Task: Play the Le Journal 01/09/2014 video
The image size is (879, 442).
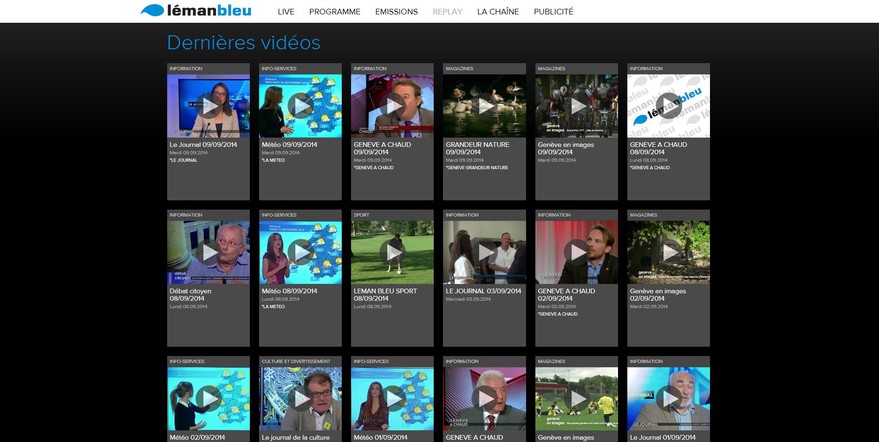Action: coord(668,399)
